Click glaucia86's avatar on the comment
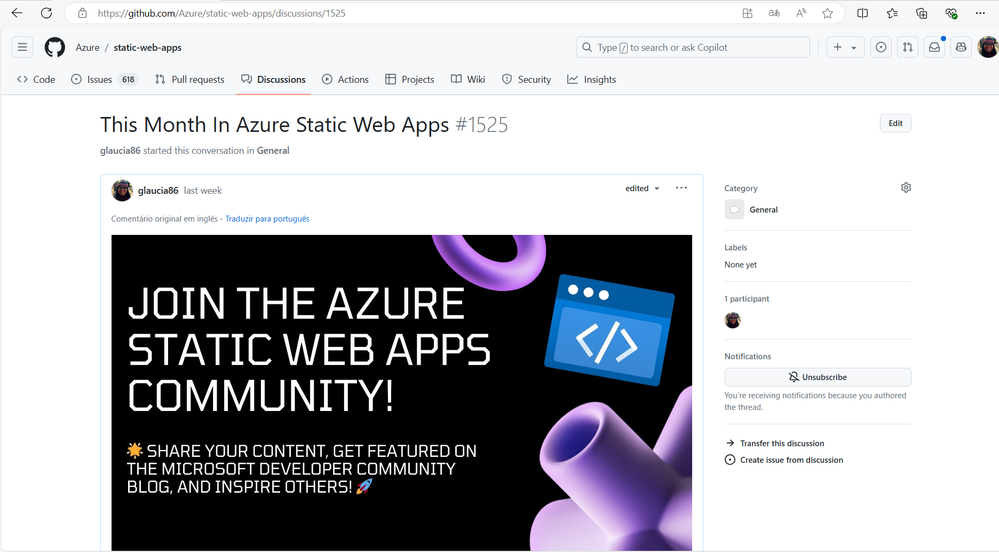This screenshot has width=999, height=552. tap(122, 191)
